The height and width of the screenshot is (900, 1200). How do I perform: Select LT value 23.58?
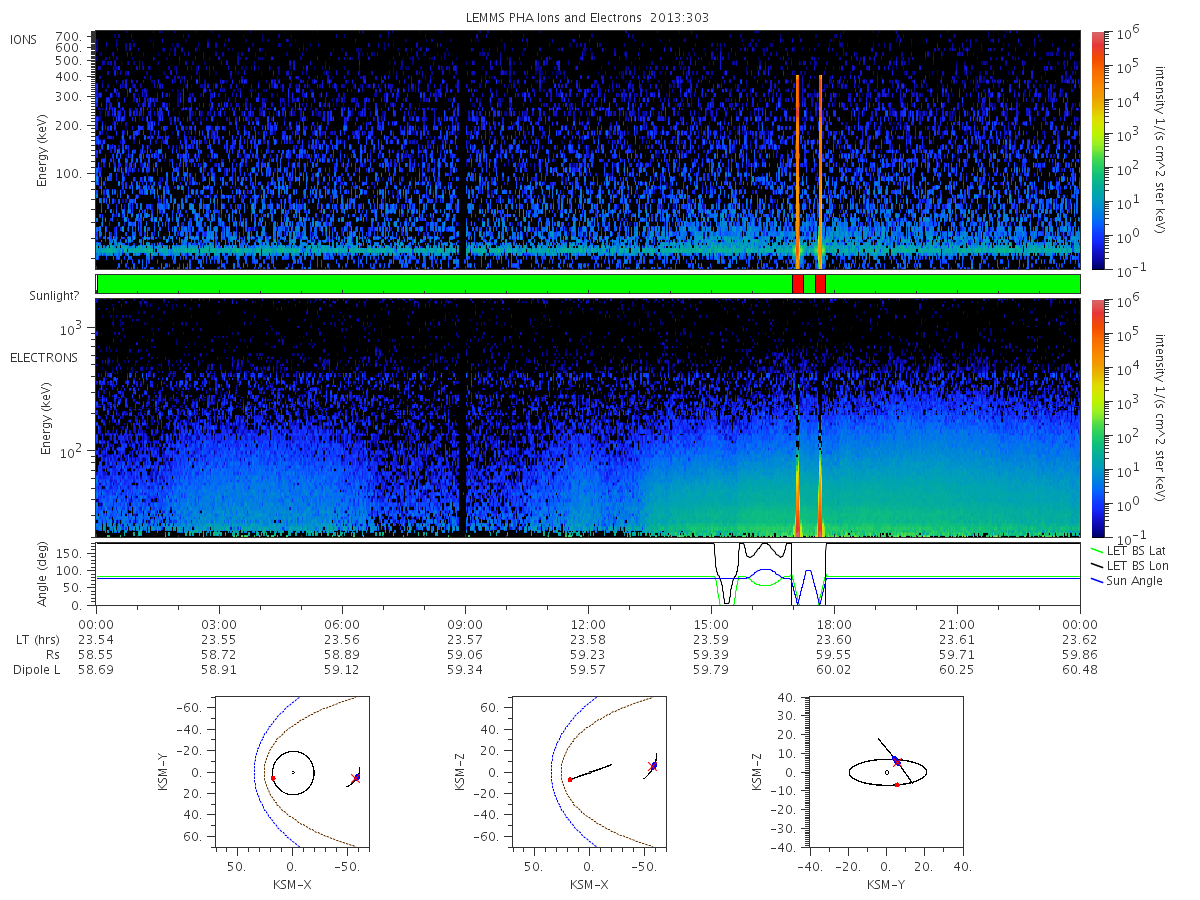(x=588, y=640)
